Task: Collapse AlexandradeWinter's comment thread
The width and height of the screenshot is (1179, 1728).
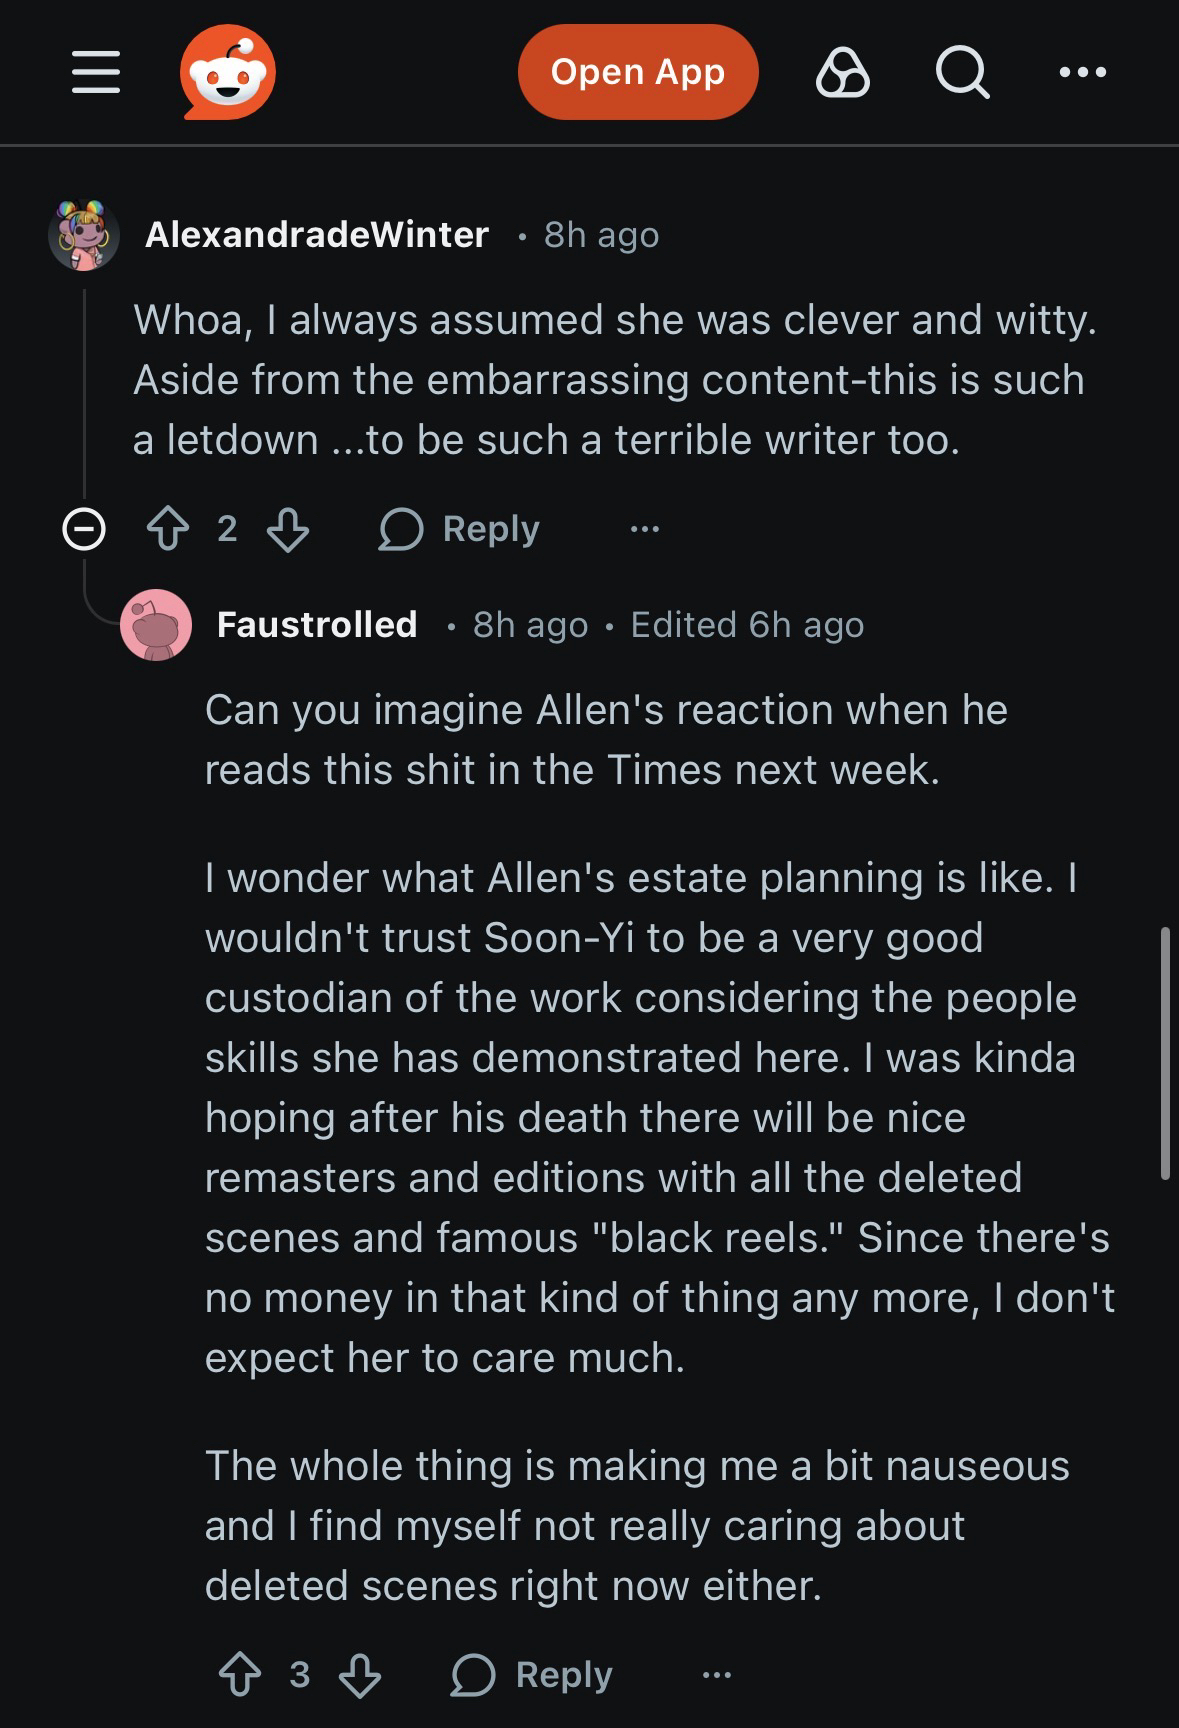Action: (x=84, y=529)
